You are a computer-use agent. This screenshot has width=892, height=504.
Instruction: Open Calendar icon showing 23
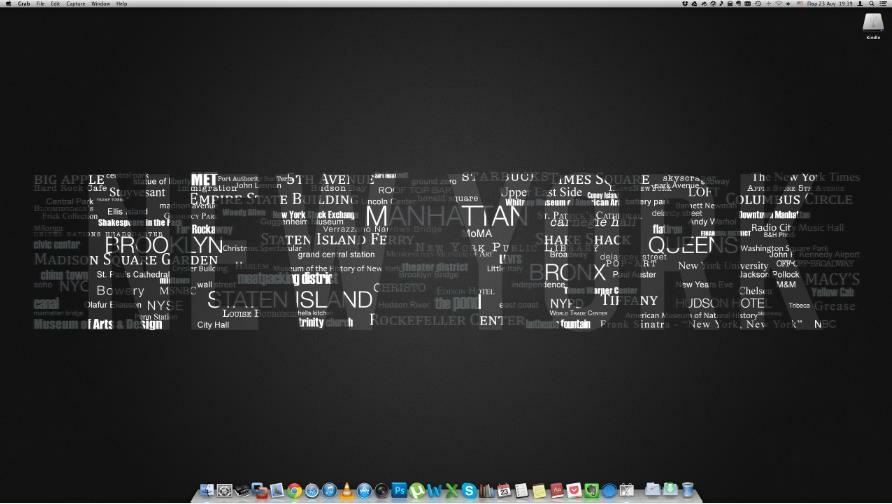pyautogui.click(x=503, y=490)
